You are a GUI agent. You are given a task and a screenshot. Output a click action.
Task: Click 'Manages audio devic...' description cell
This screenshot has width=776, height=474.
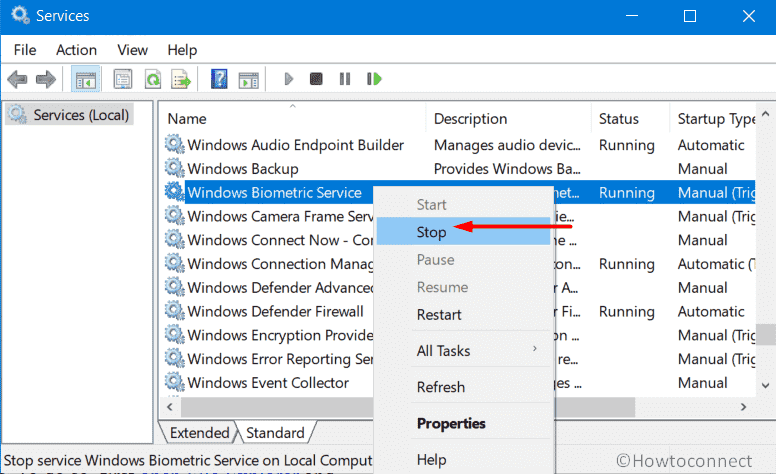tap(507, 145)
